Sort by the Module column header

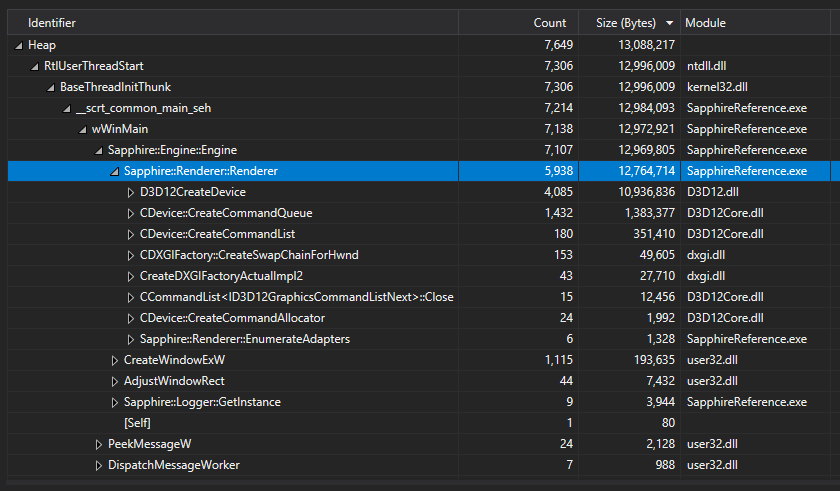706,22
